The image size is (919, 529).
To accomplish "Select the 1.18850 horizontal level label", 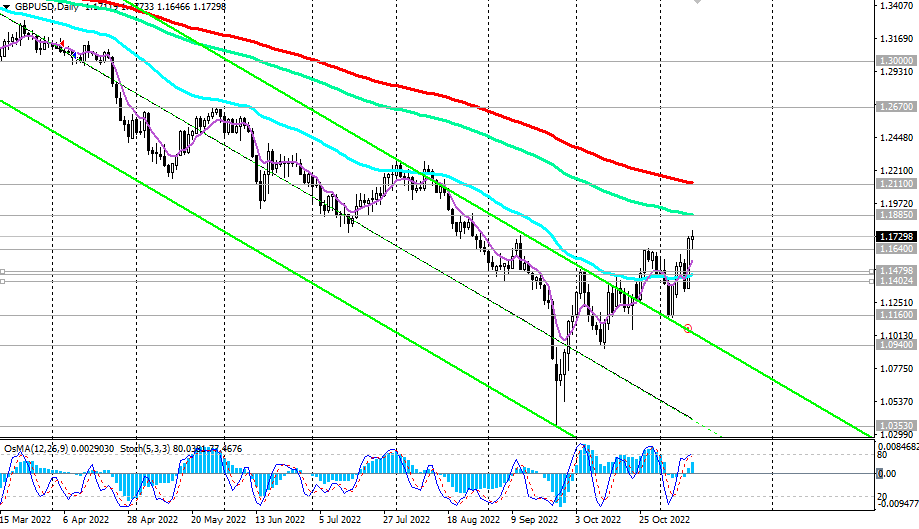I will click(x=896, y=215).
